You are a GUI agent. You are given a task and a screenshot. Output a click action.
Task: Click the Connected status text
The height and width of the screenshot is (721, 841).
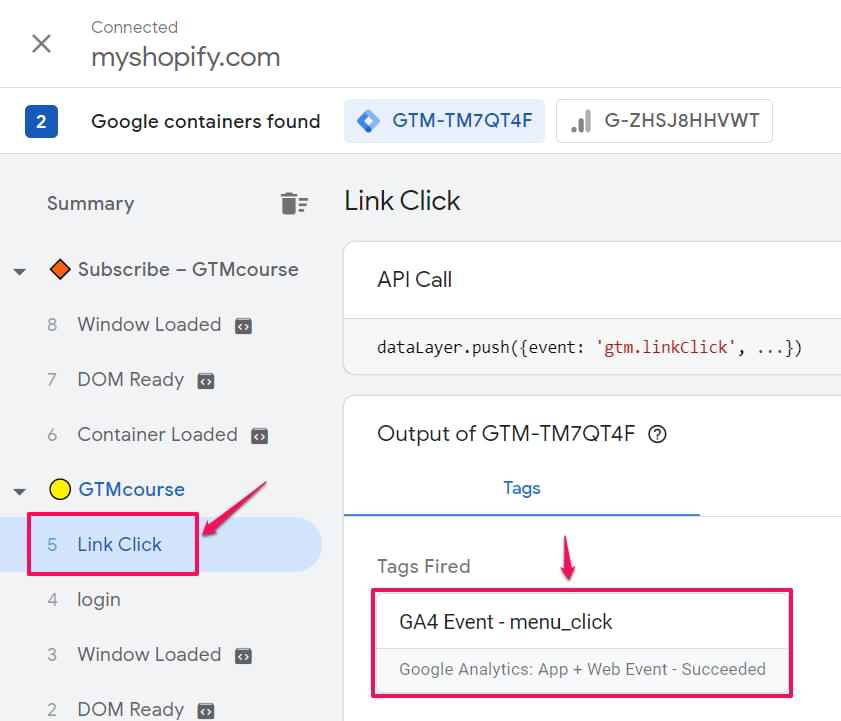point(134,27)
